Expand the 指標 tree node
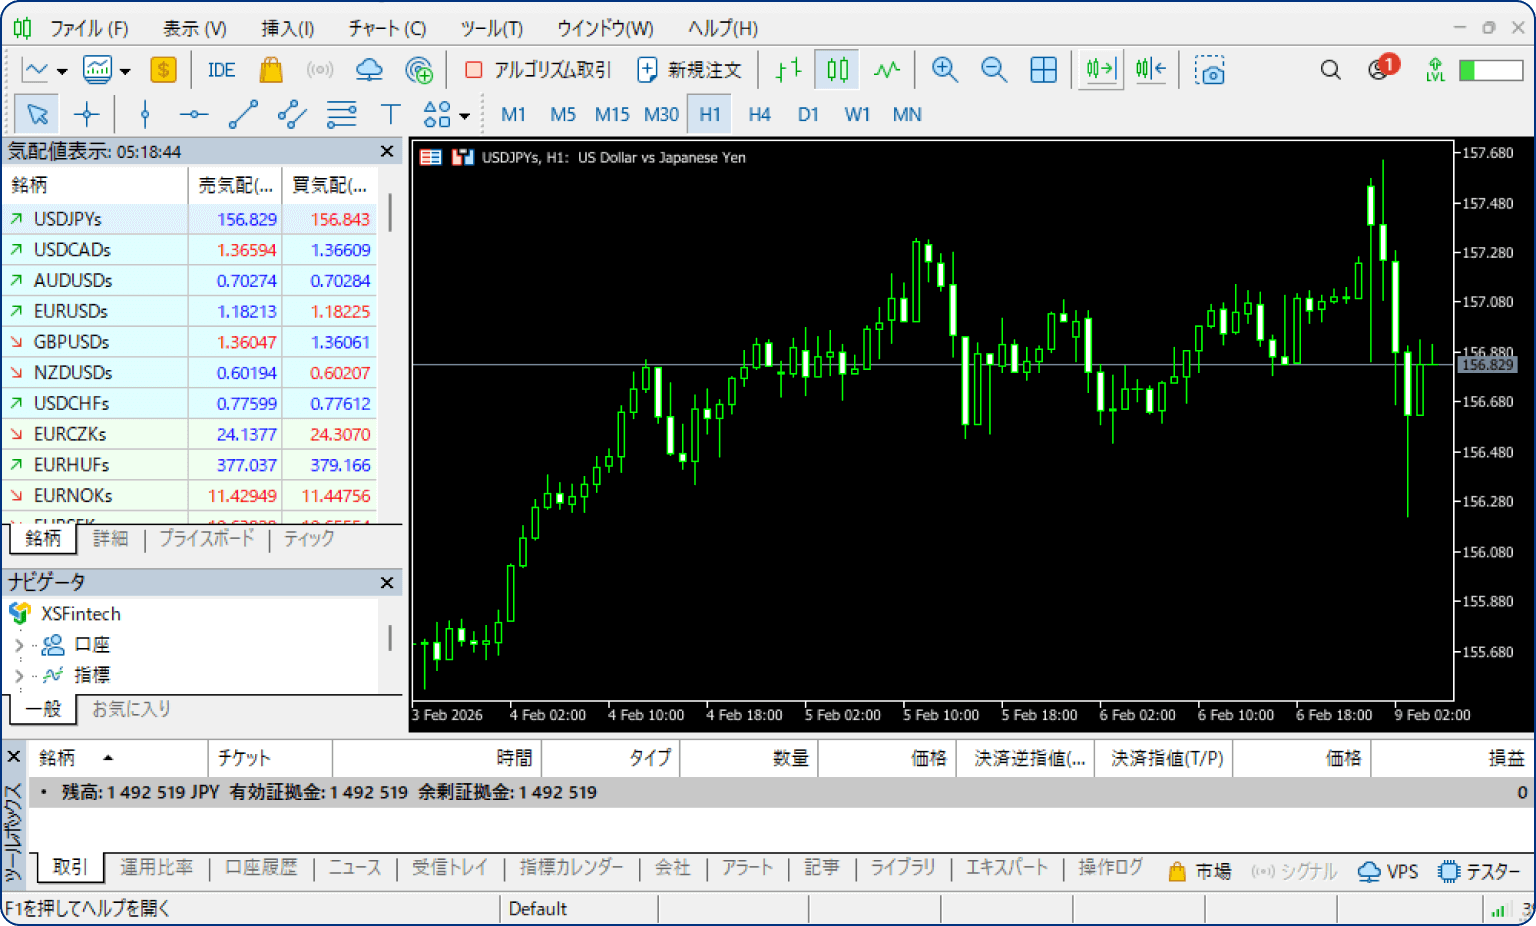The image size is (1536, 926). coord(19,676)
